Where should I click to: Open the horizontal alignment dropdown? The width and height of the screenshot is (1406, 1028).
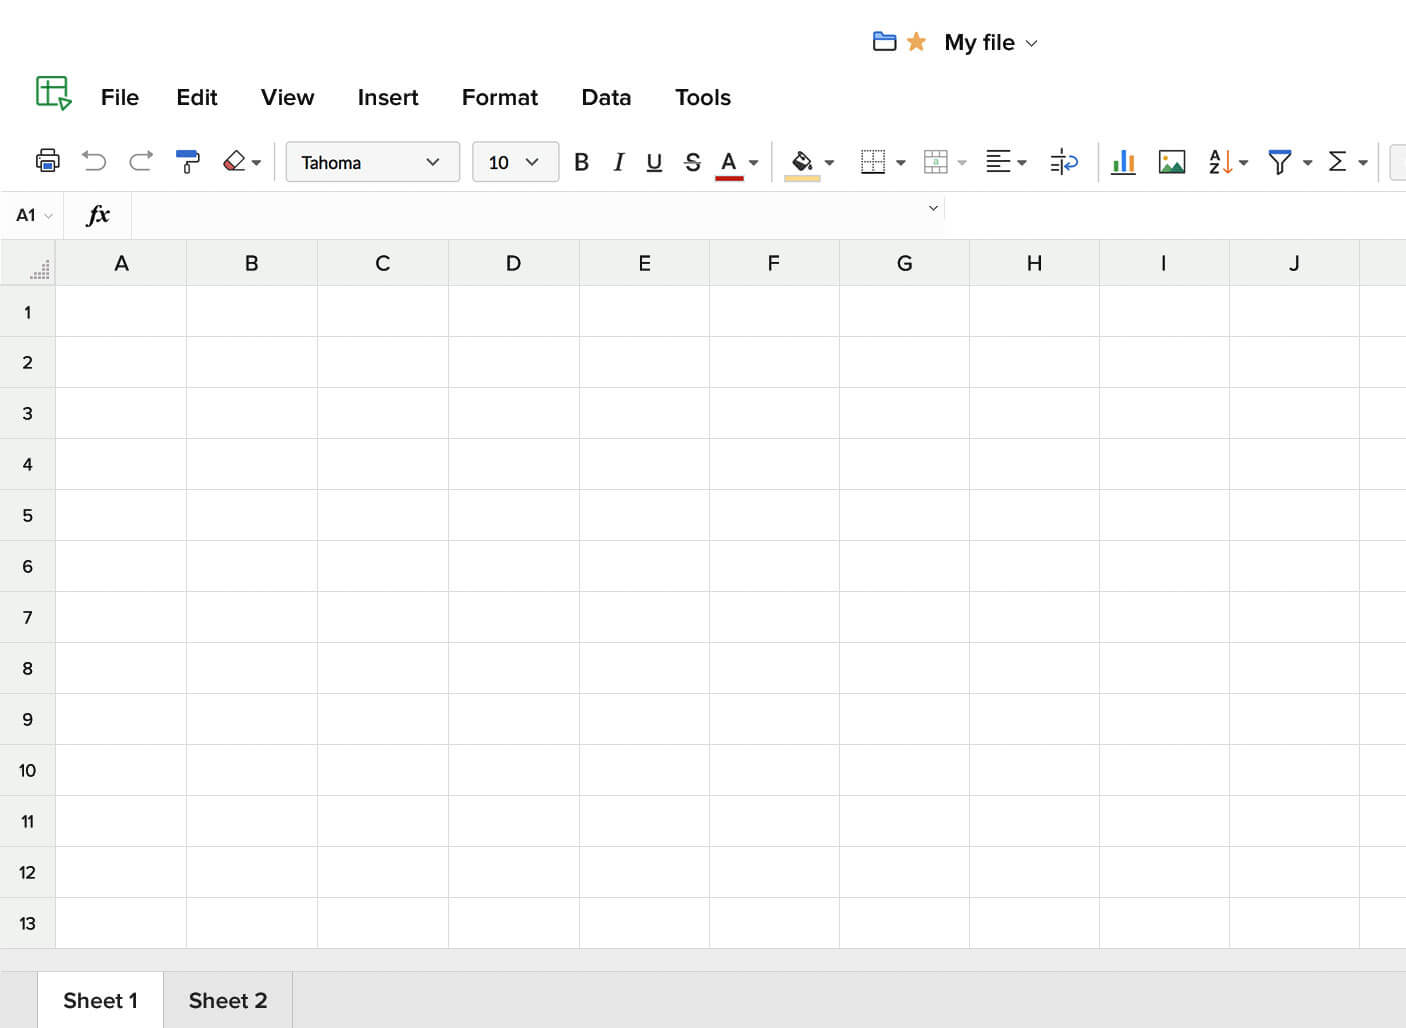(x=1006, y=162)
